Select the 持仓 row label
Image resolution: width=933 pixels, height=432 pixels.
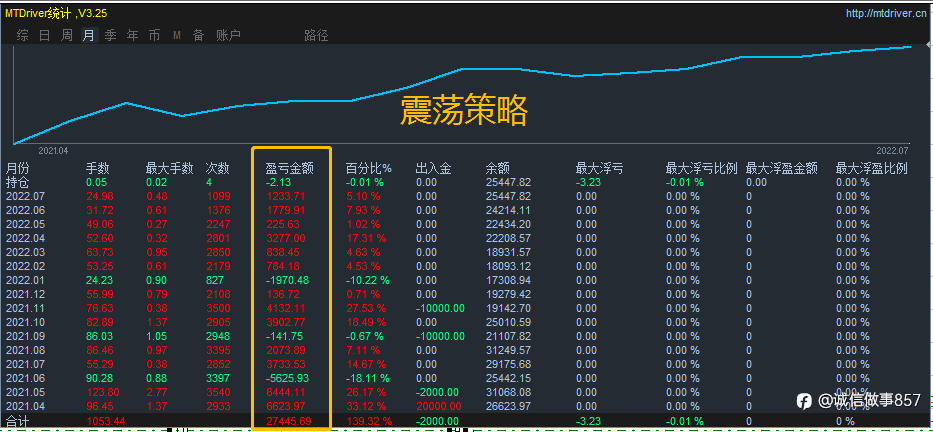click(x=17, y=182)
